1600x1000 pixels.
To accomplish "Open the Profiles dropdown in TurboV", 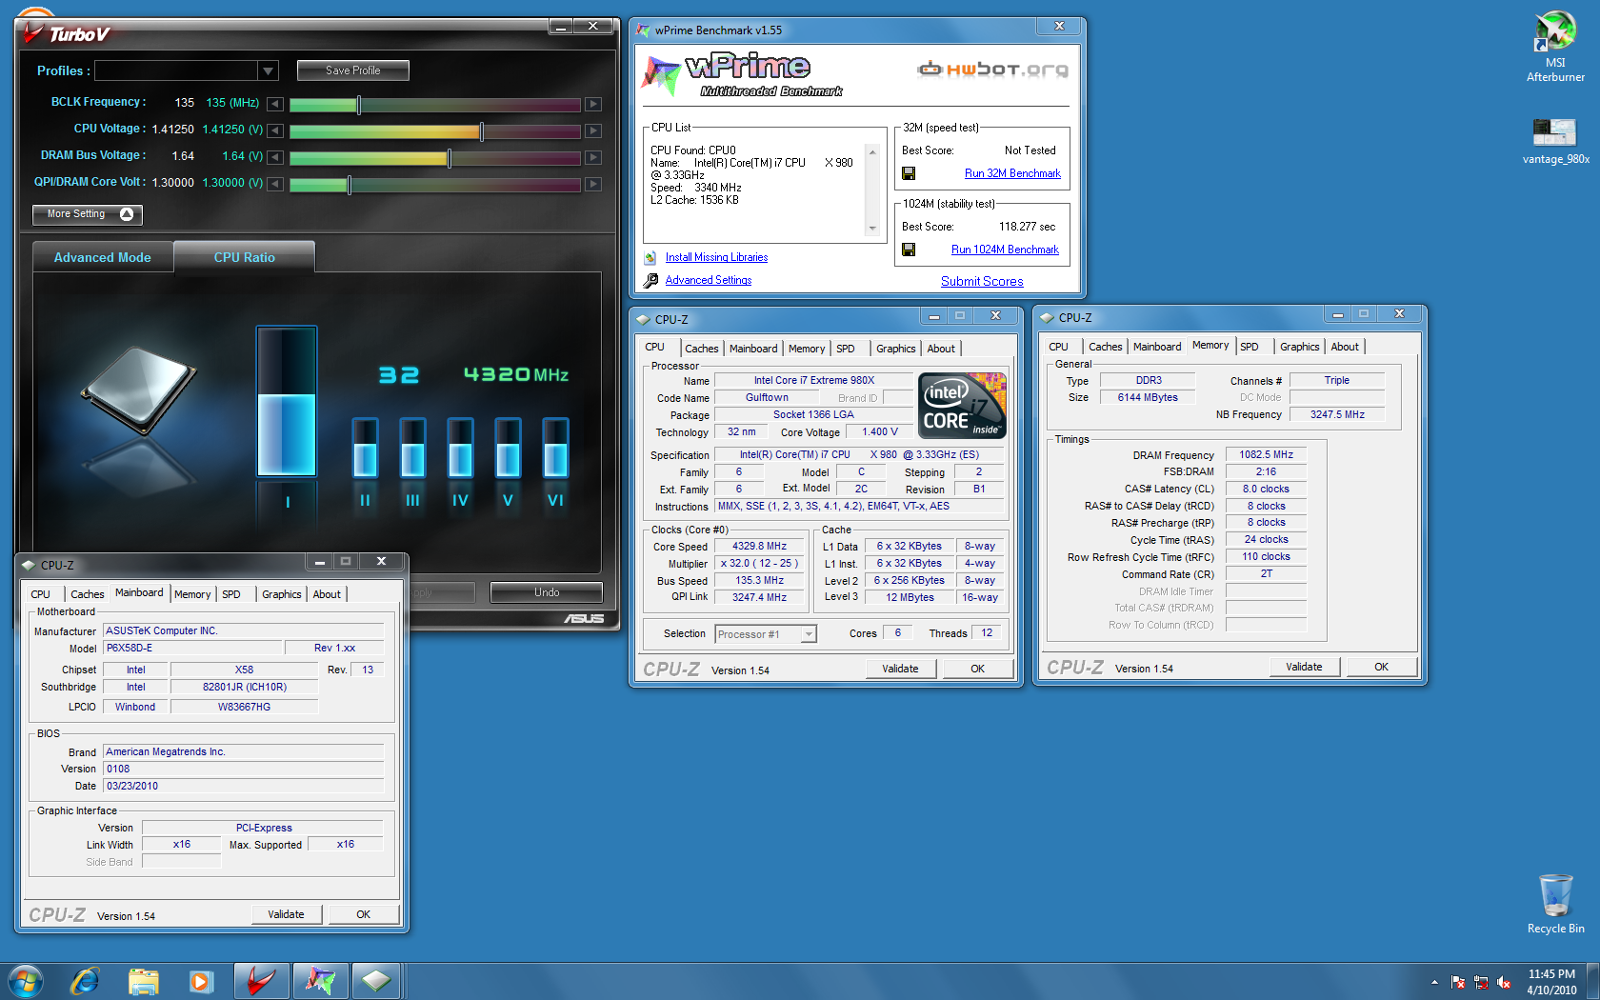I will pos(267,71).
